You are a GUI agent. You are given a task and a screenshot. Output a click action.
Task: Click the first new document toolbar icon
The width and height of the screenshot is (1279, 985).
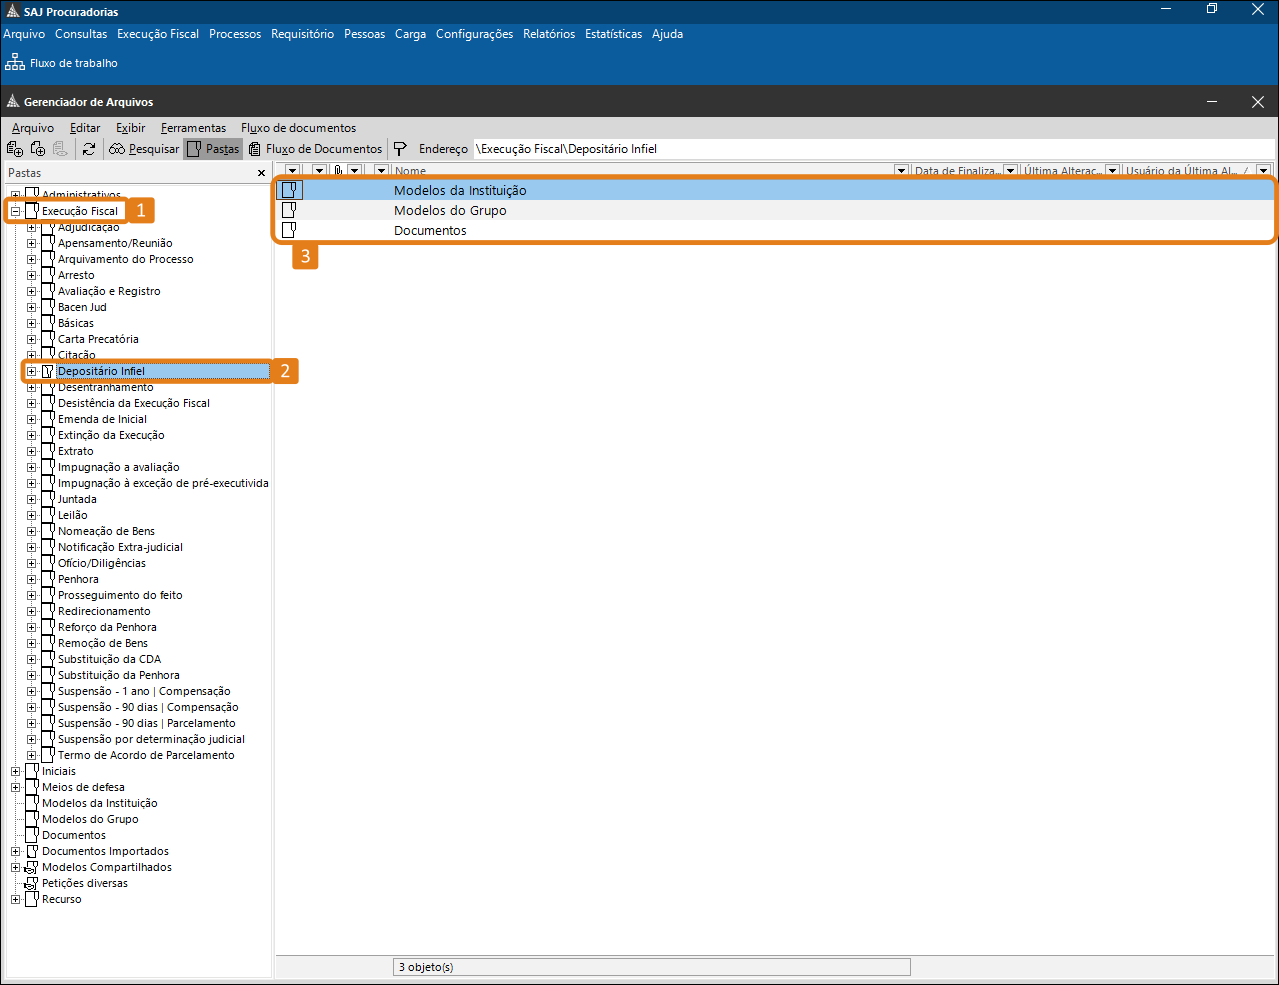(x=15, y=149)
